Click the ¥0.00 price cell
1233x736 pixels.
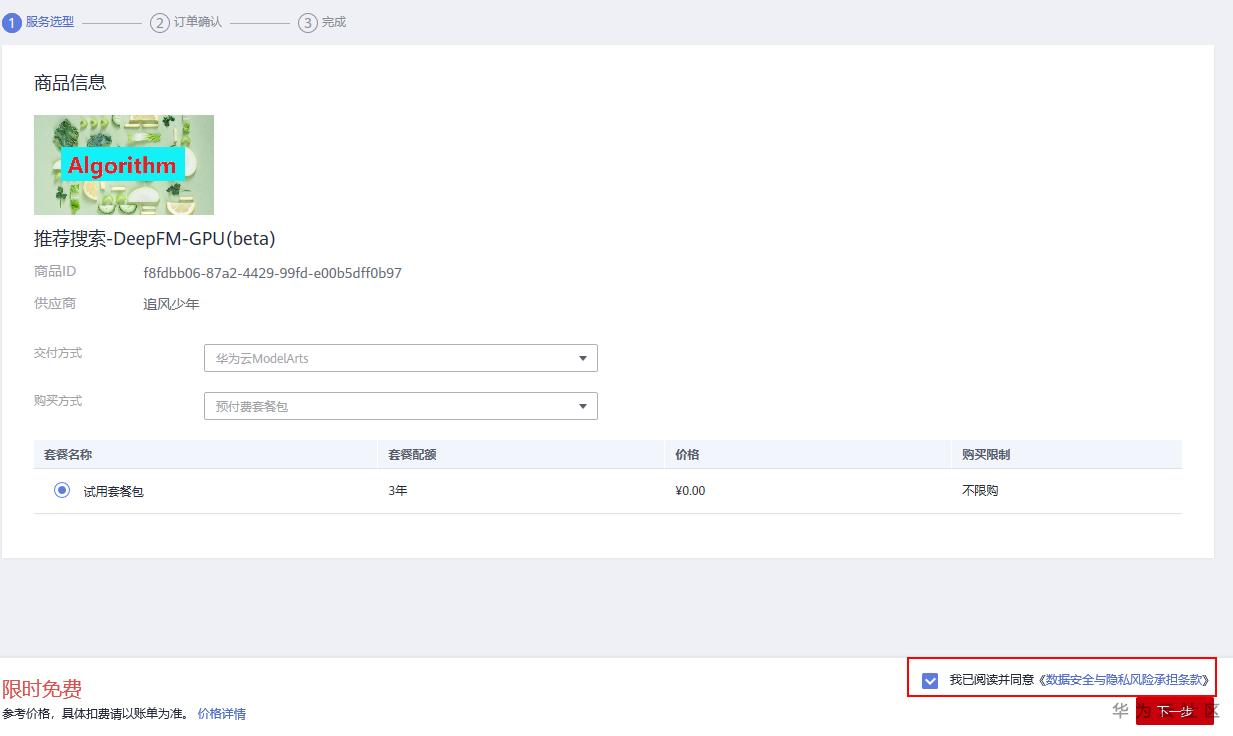coord(690,491)
